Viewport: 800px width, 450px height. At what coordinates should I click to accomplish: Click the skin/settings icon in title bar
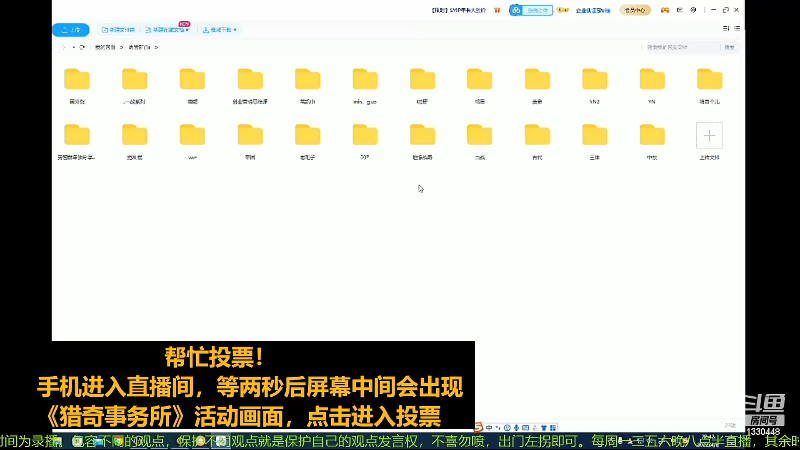693,10
